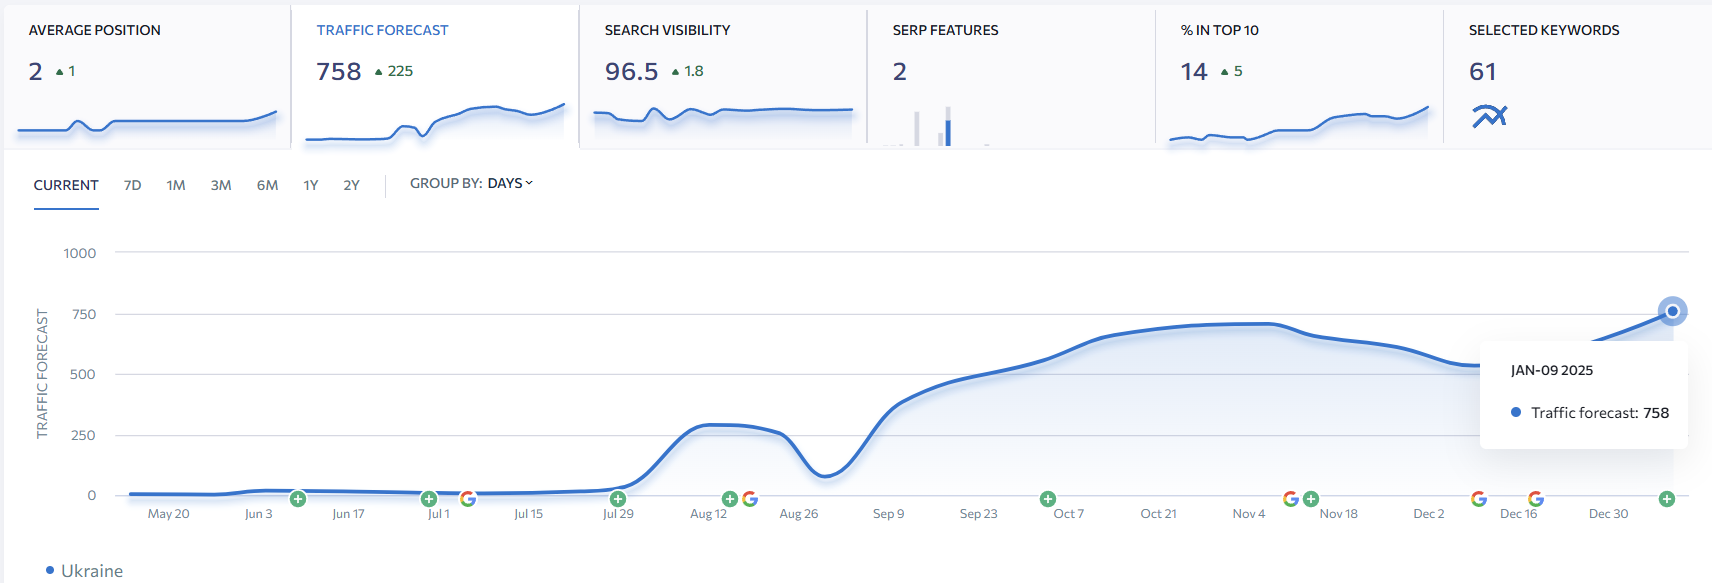Open the Group By Days dropdown
The height and width of the screenshot is (583, 1712).
471,183
